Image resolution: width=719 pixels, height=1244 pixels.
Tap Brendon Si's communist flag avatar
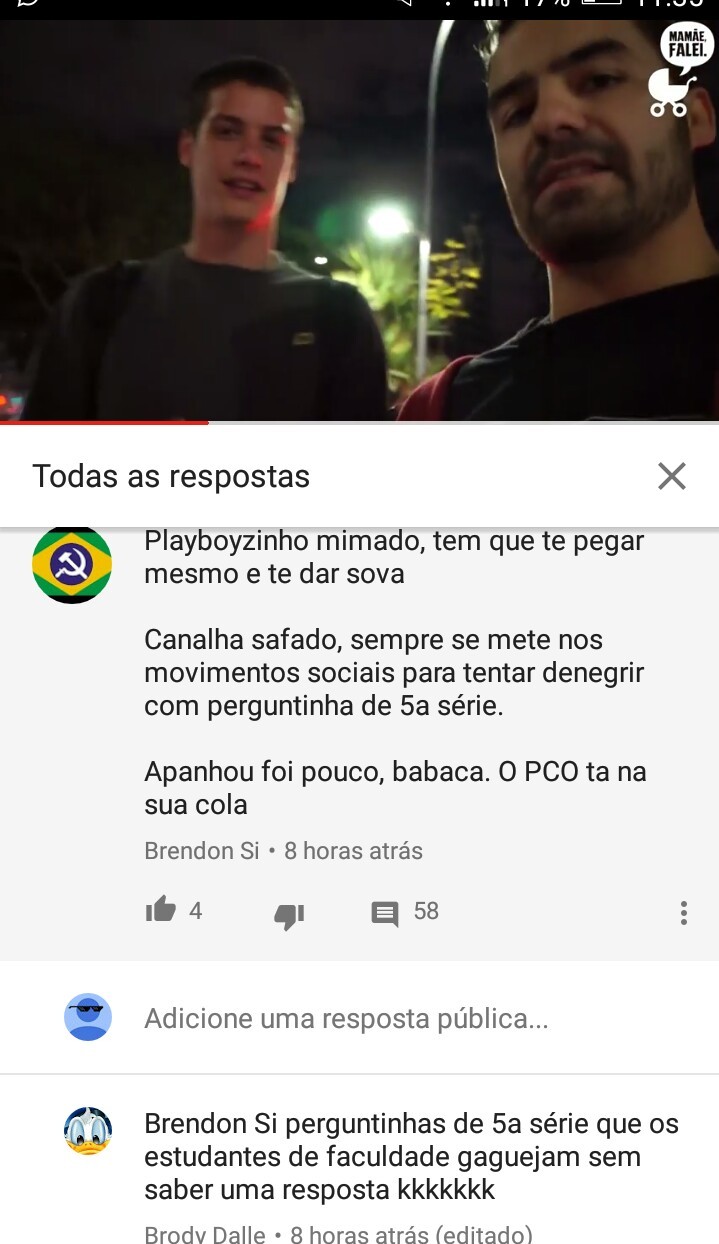pyautogui.click(x=72, y=564)
